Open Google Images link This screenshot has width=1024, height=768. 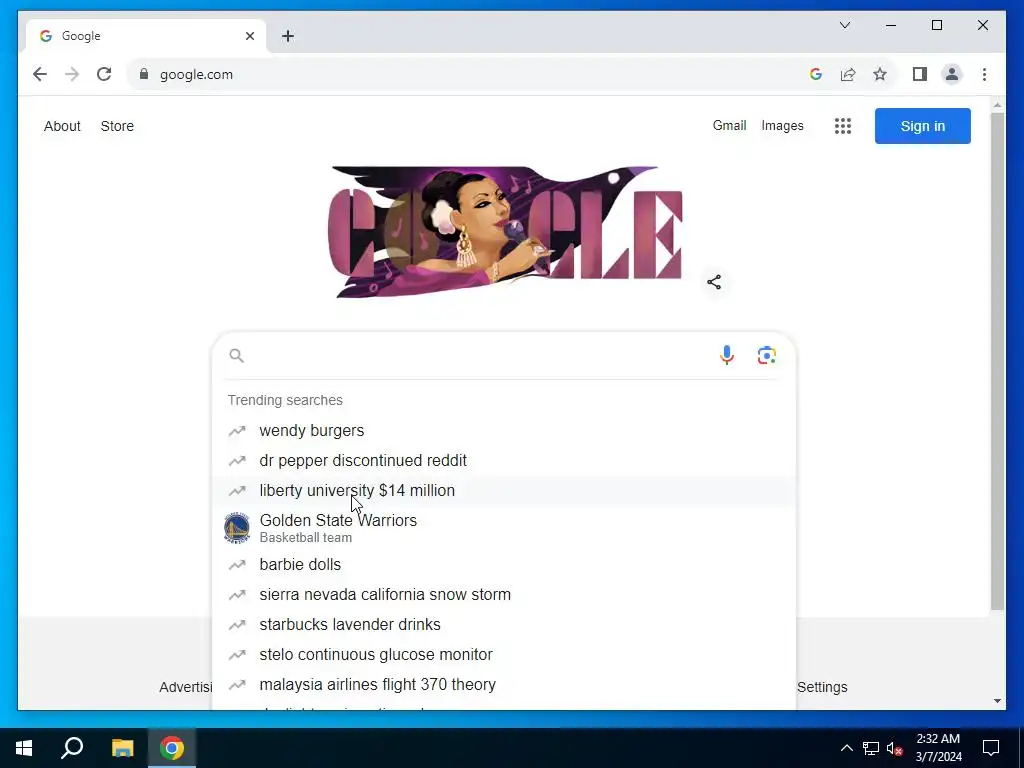[782, 125]
